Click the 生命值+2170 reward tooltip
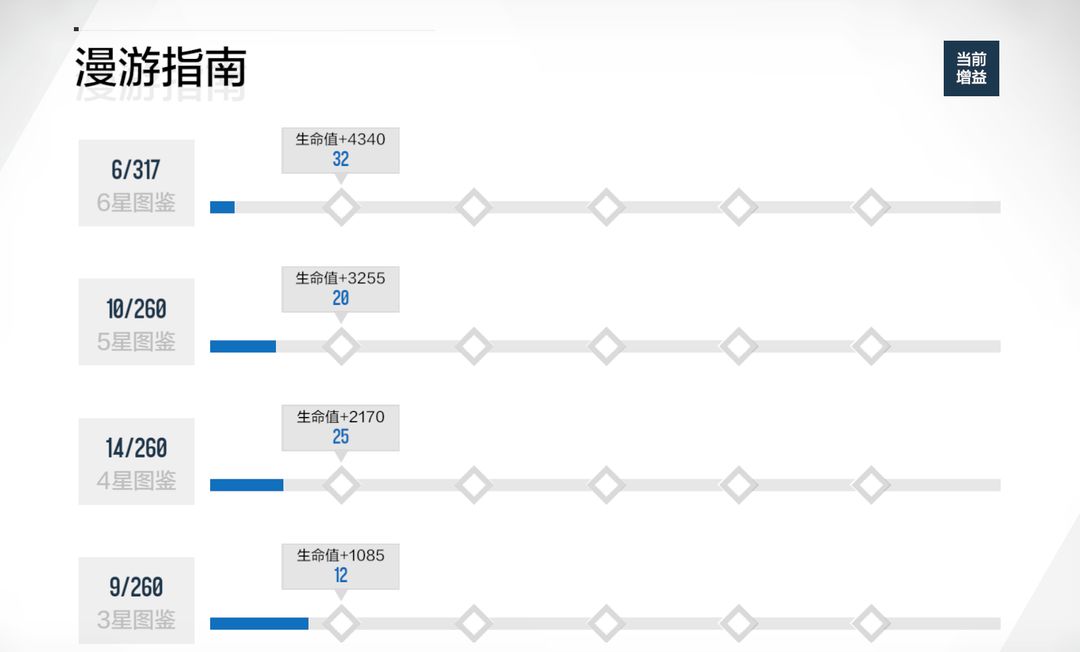The image size is (1080, 652). coord(340,428)
